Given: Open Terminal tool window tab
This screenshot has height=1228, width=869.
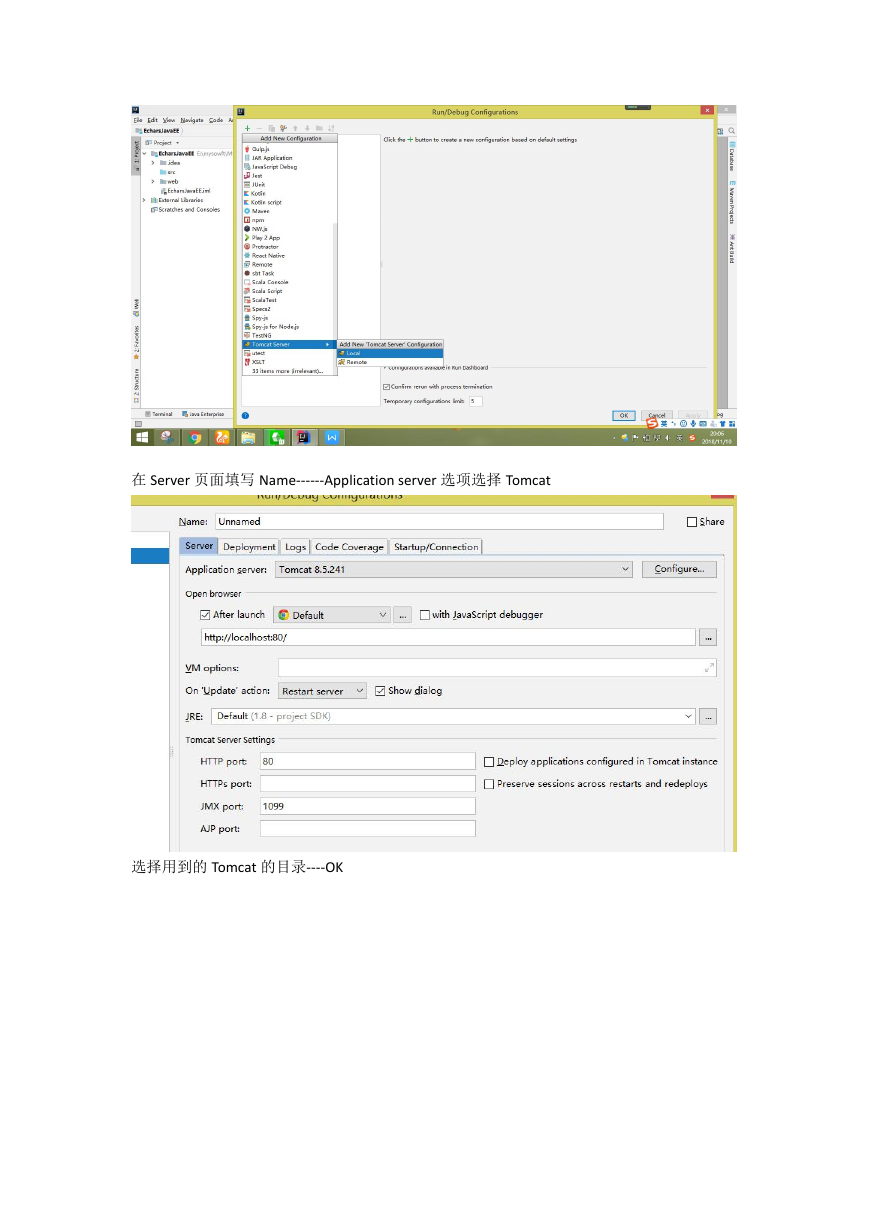Looking at the screenshot, I should pyautogui.click(x=159, y=414).
